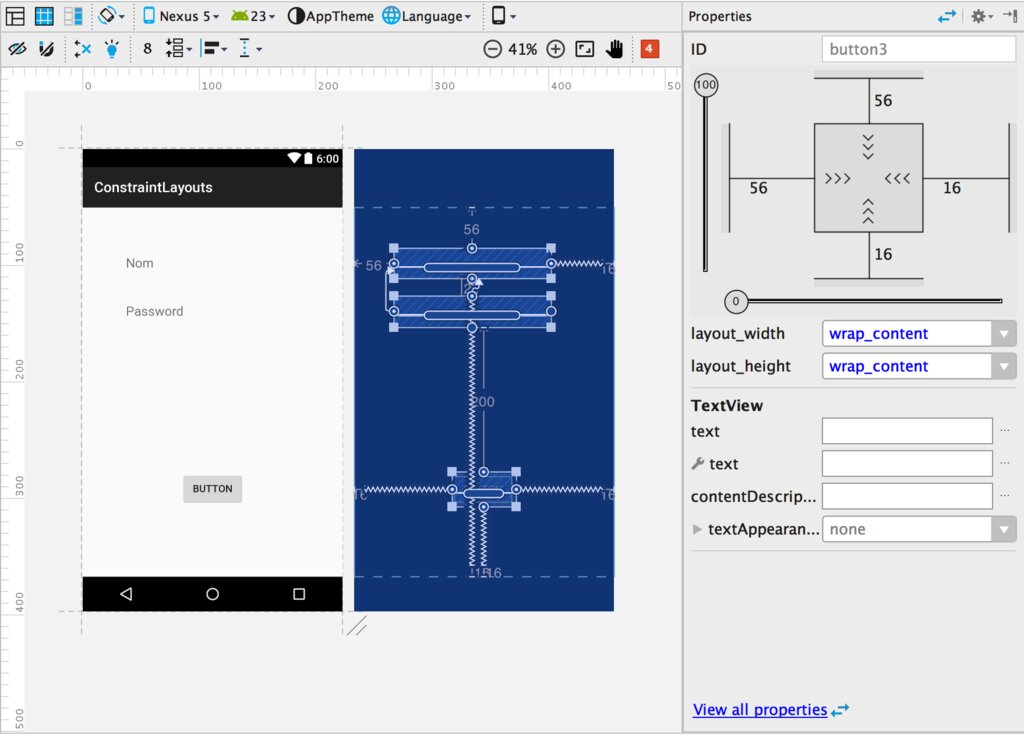This screenshot has height=736, width=1024.
Task: Click the 200 margin label in the blueprint
Action: [483, 402]
